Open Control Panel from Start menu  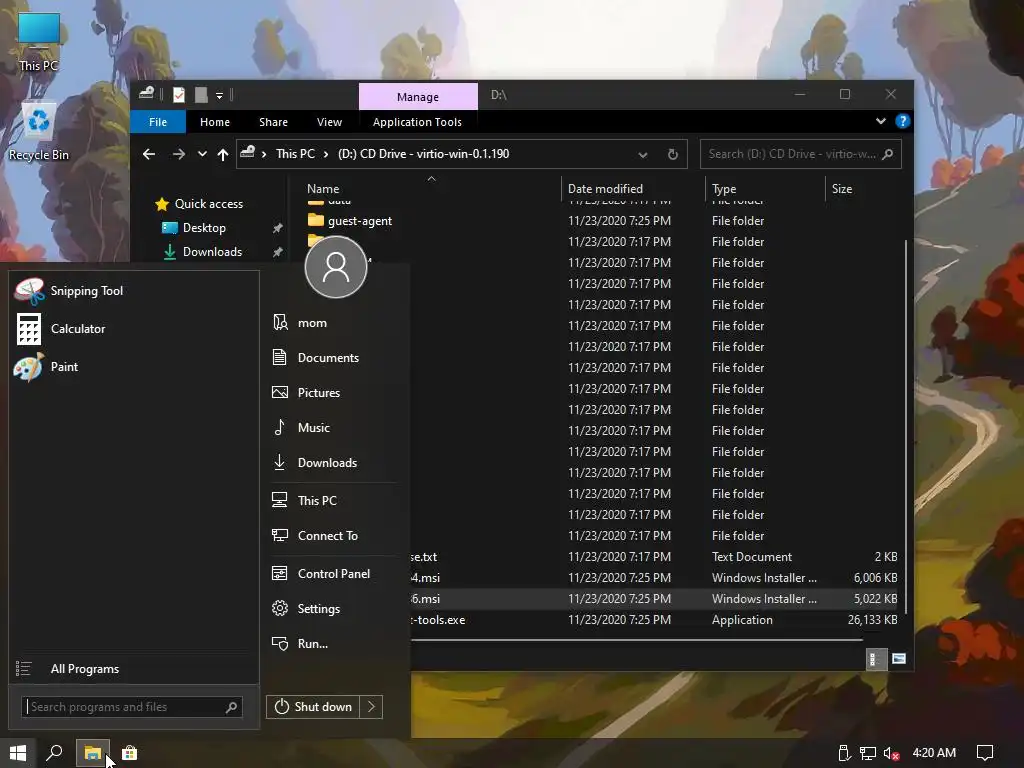click(x=334, y=573)
